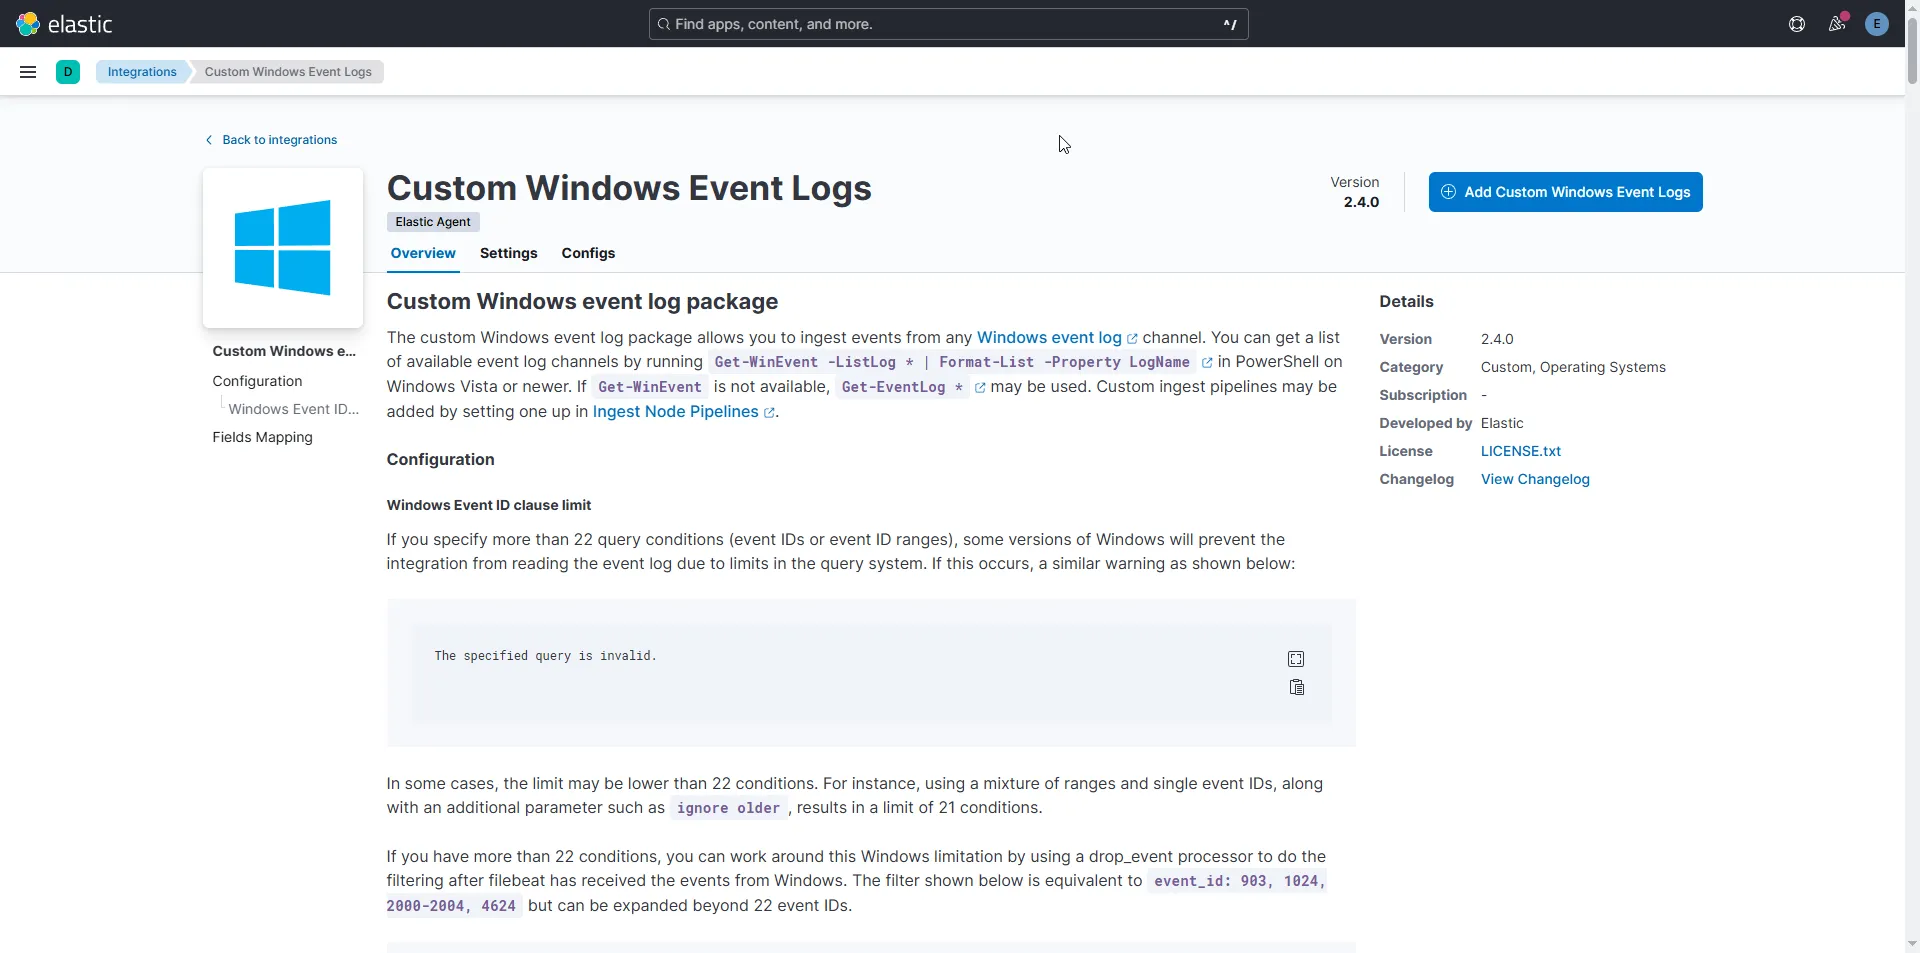Screen dimensions: 1920x953
Task: Switch to the Settings tab
Action: [x=508, y=253]
